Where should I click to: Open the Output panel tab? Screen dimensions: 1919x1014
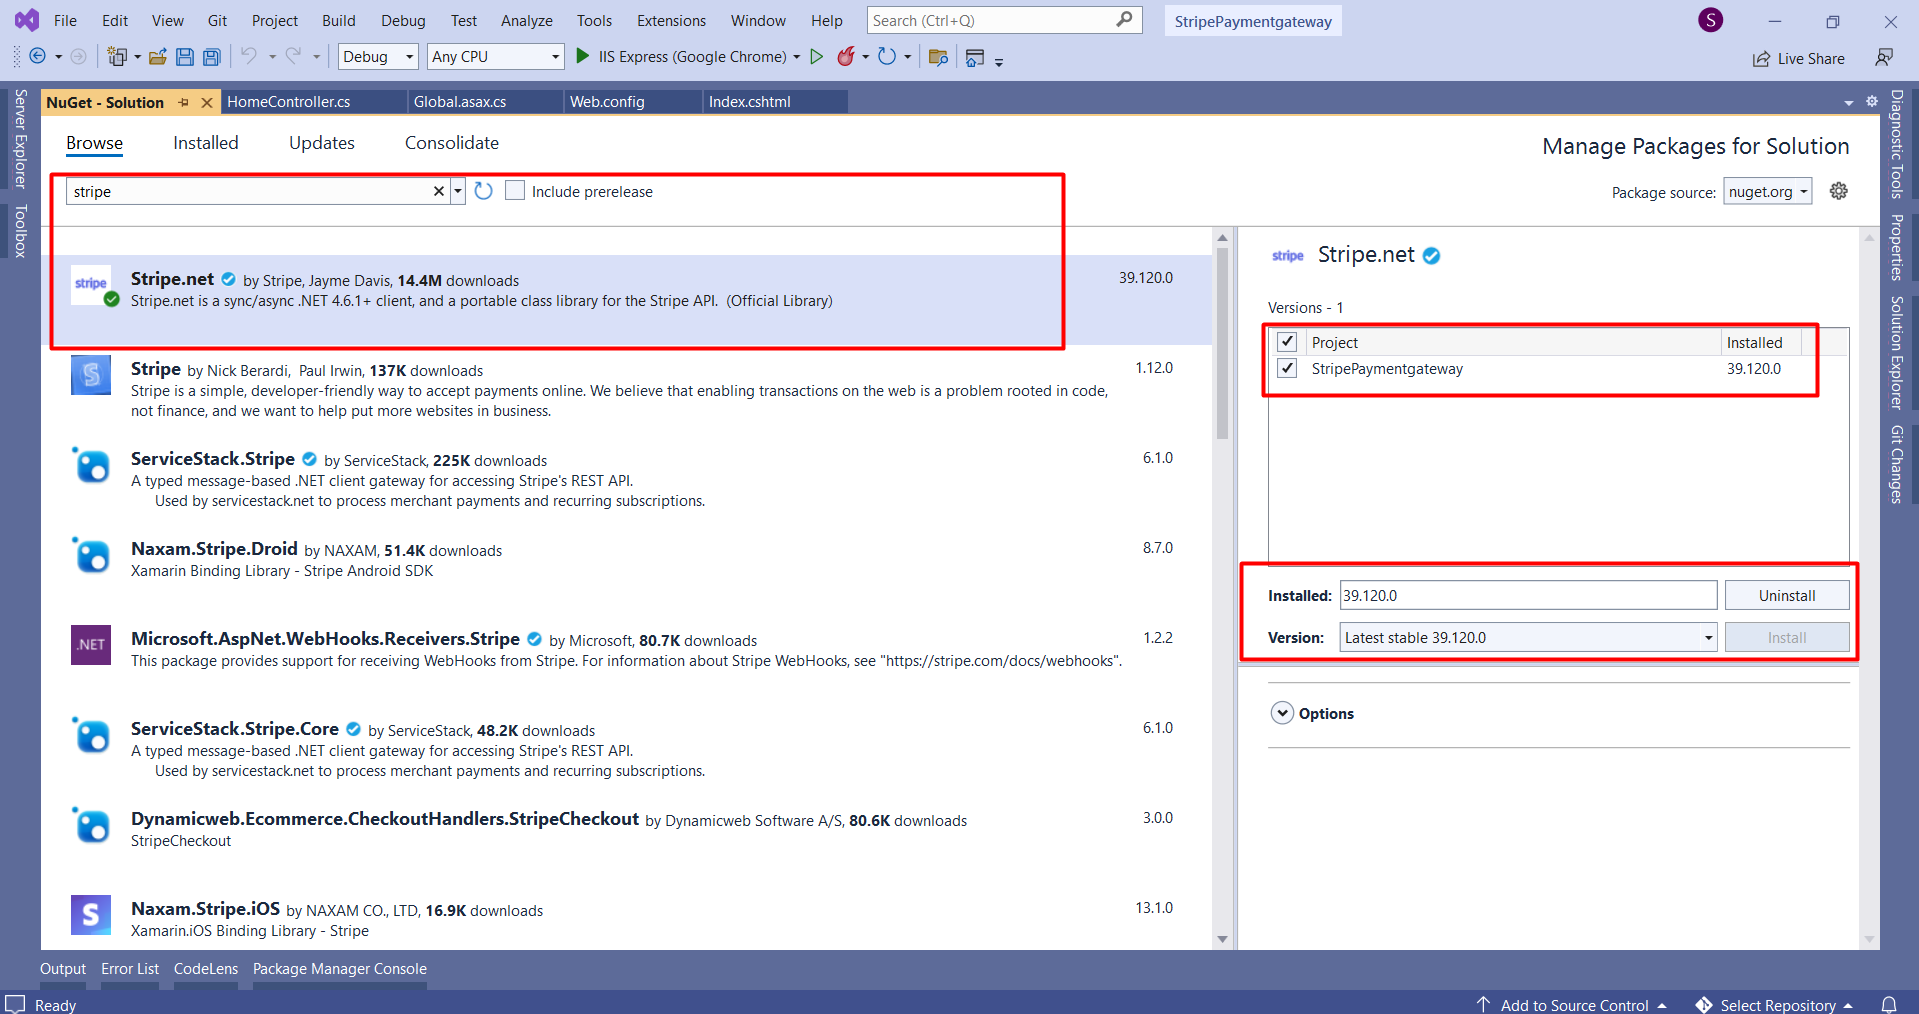pos(63,969)
